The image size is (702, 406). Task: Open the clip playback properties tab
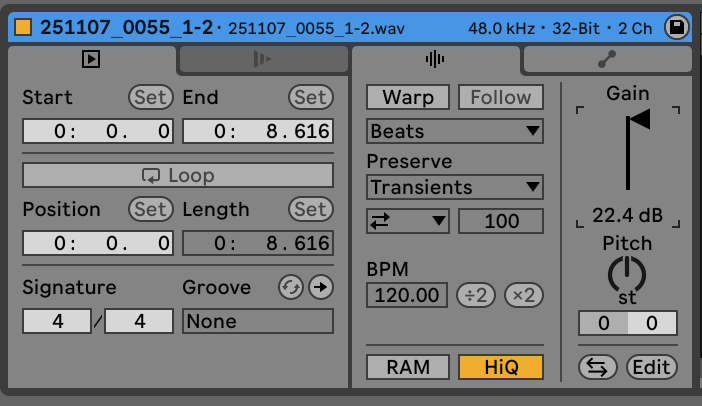point(91,59)
